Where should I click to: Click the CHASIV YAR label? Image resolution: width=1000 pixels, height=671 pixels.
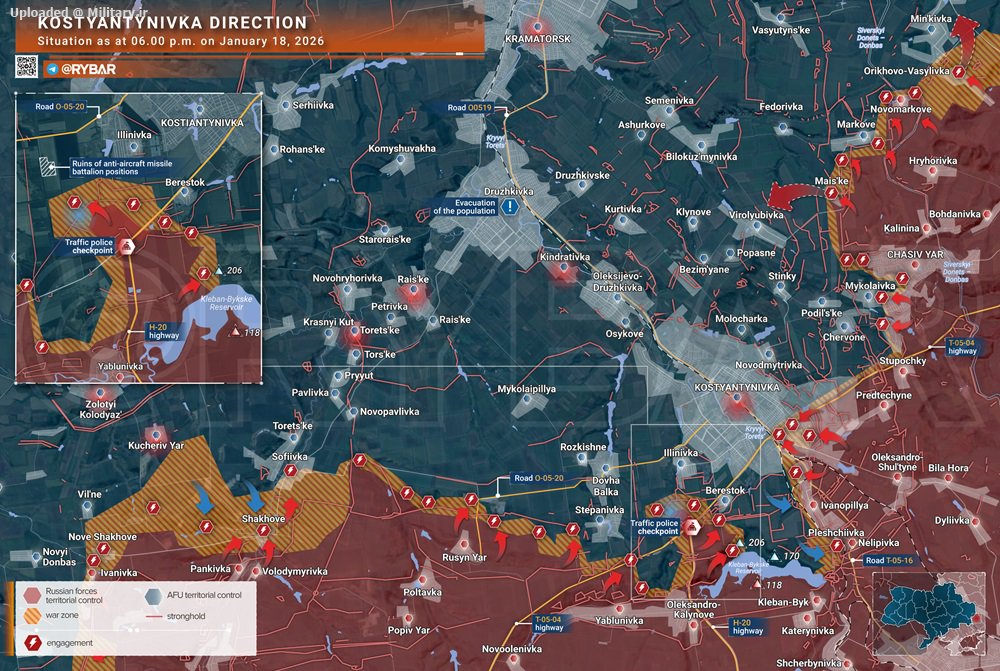(915, 254)
